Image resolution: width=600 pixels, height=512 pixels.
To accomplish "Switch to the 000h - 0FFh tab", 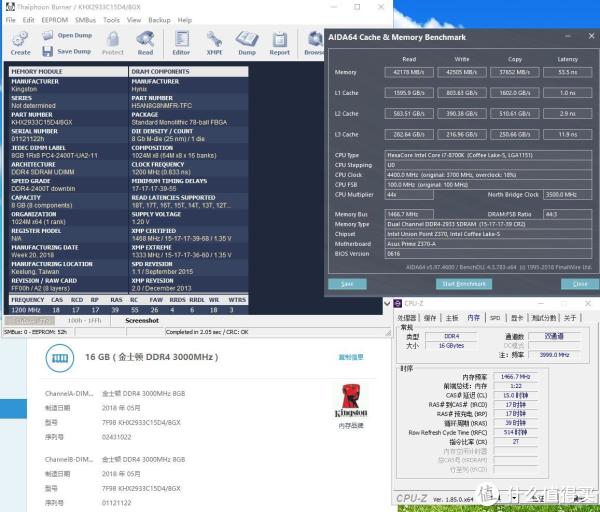I will click(x=30, y=321).
